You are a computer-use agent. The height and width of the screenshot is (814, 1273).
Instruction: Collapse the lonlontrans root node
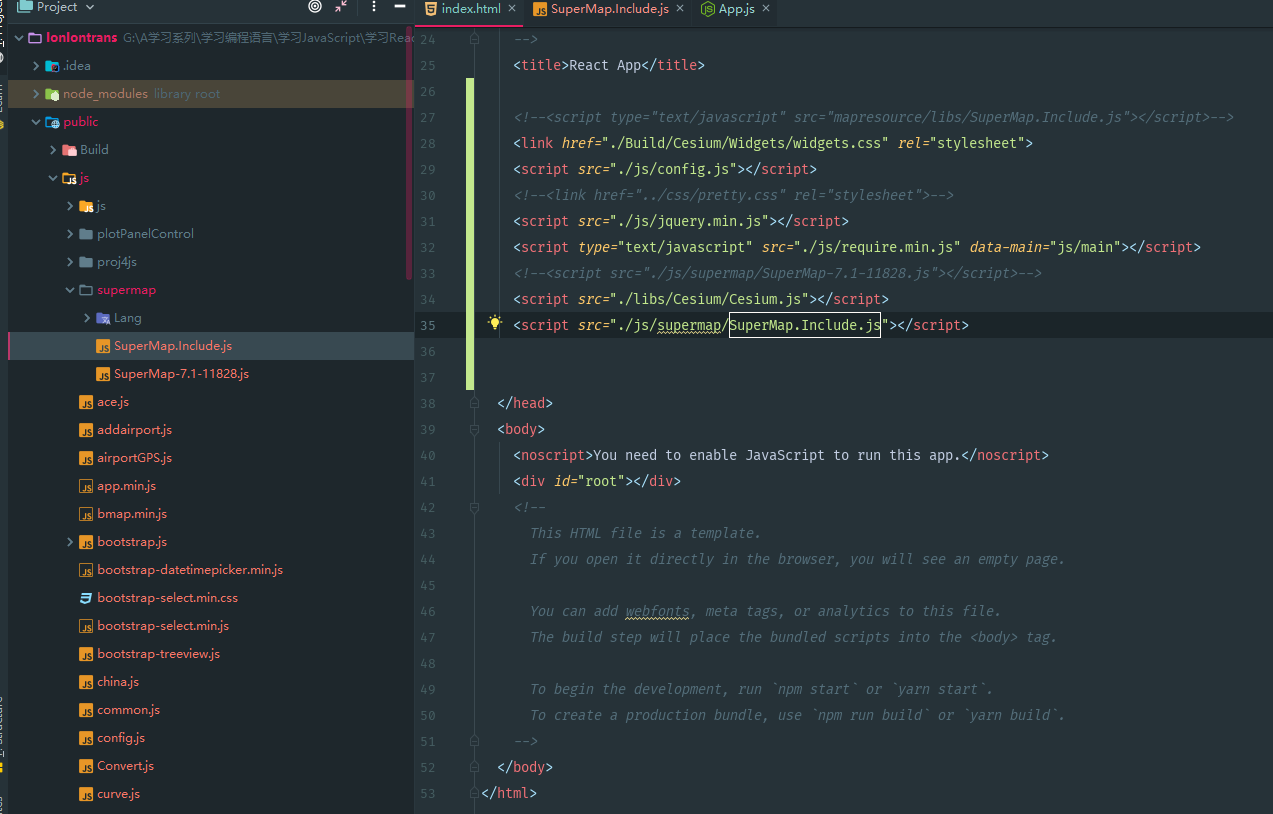(x=19, y=38)
